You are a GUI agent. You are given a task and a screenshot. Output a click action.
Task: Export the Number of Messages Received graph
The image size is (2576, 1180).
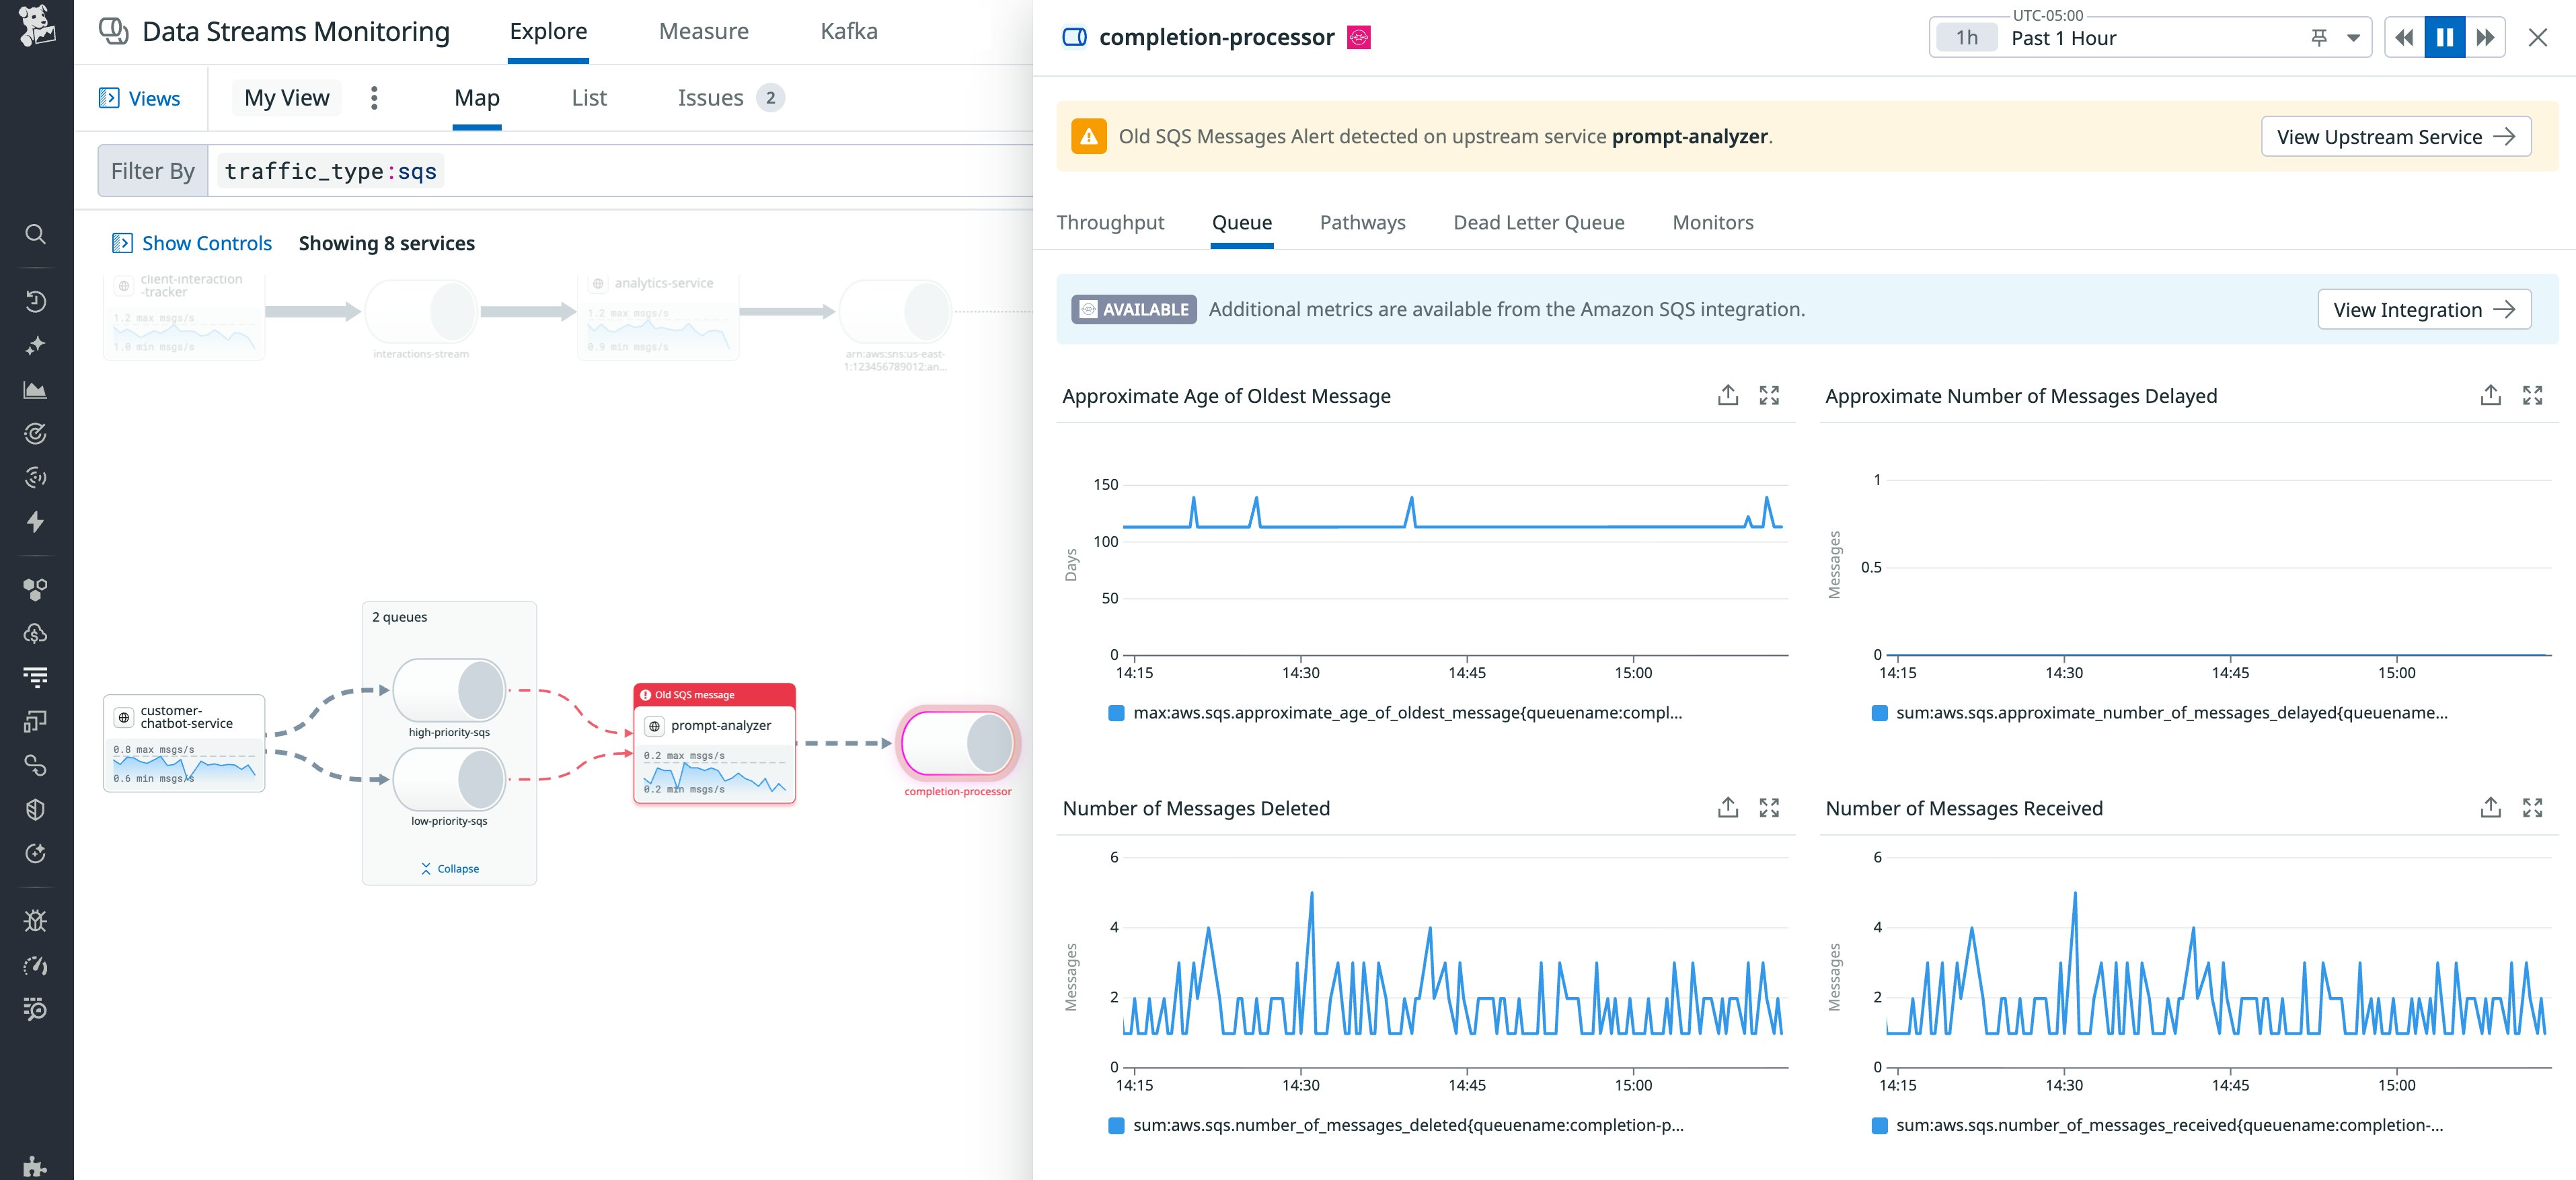click(x=2490, y=808)
